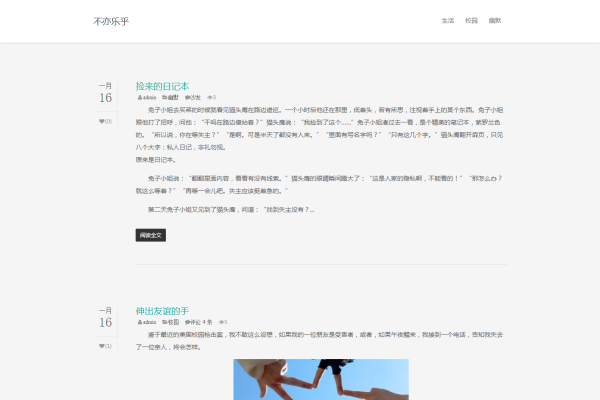The image size is (600, 400).
Task: Click the hands photo thumbnail in second post
Action: pyautogui.click(x=300, y=380)
